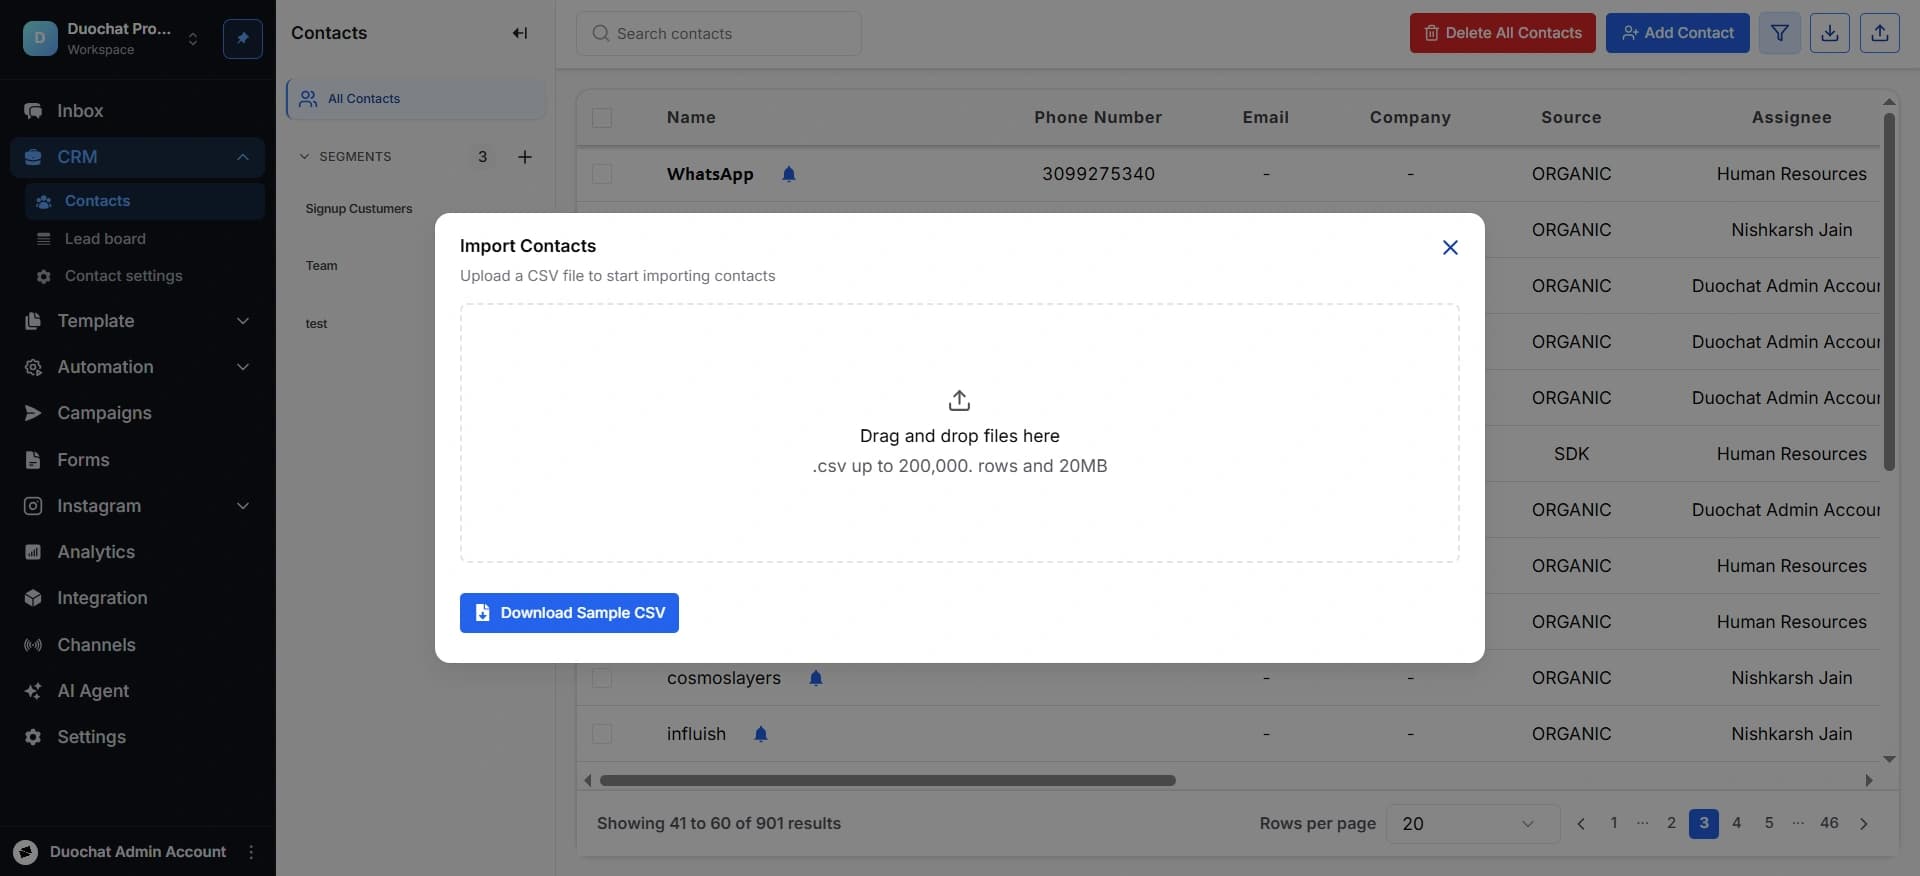Click the Campaigns send icon
1920x876 pixels.
coord(33,413)
